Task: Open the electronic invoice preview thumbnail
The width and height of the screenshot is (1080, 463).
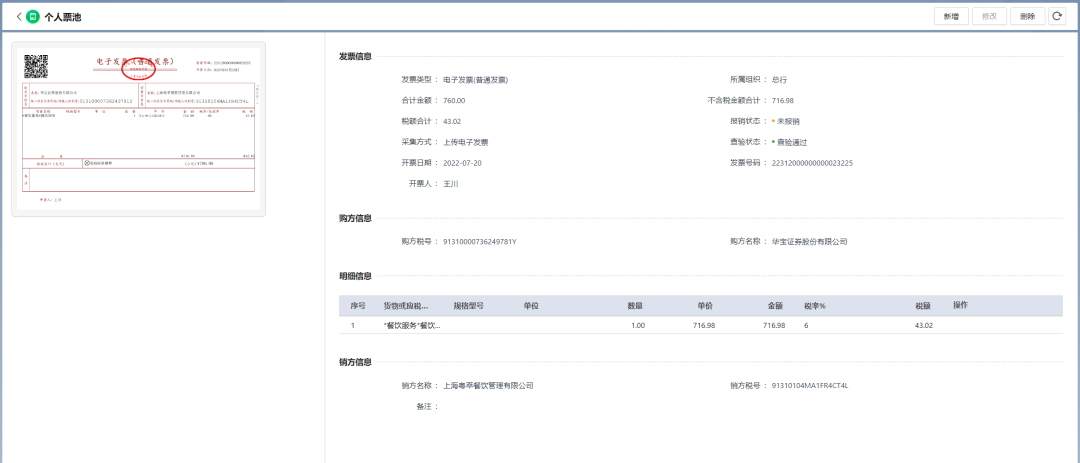Action: [x=138, y=129]
